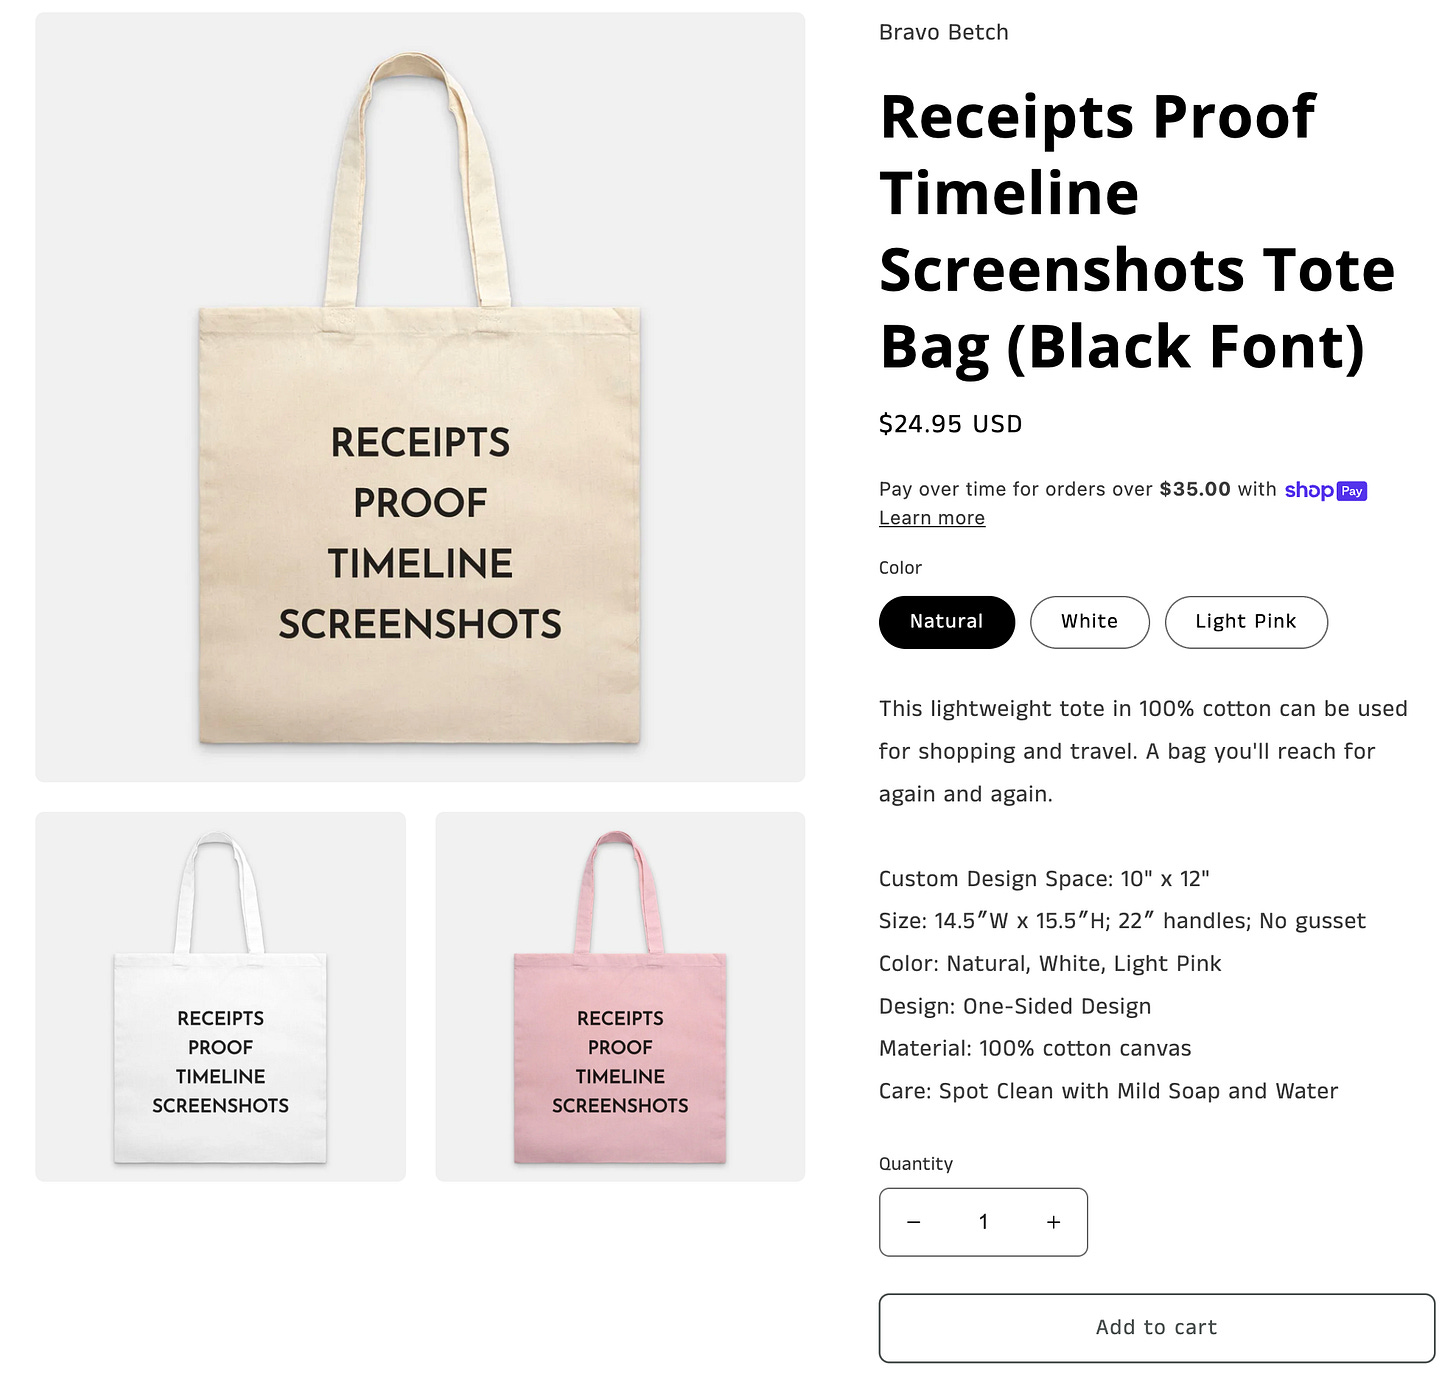
Task: Click the Shop Pay logo
Action: pyautogui.click(x=1325, y=490)
